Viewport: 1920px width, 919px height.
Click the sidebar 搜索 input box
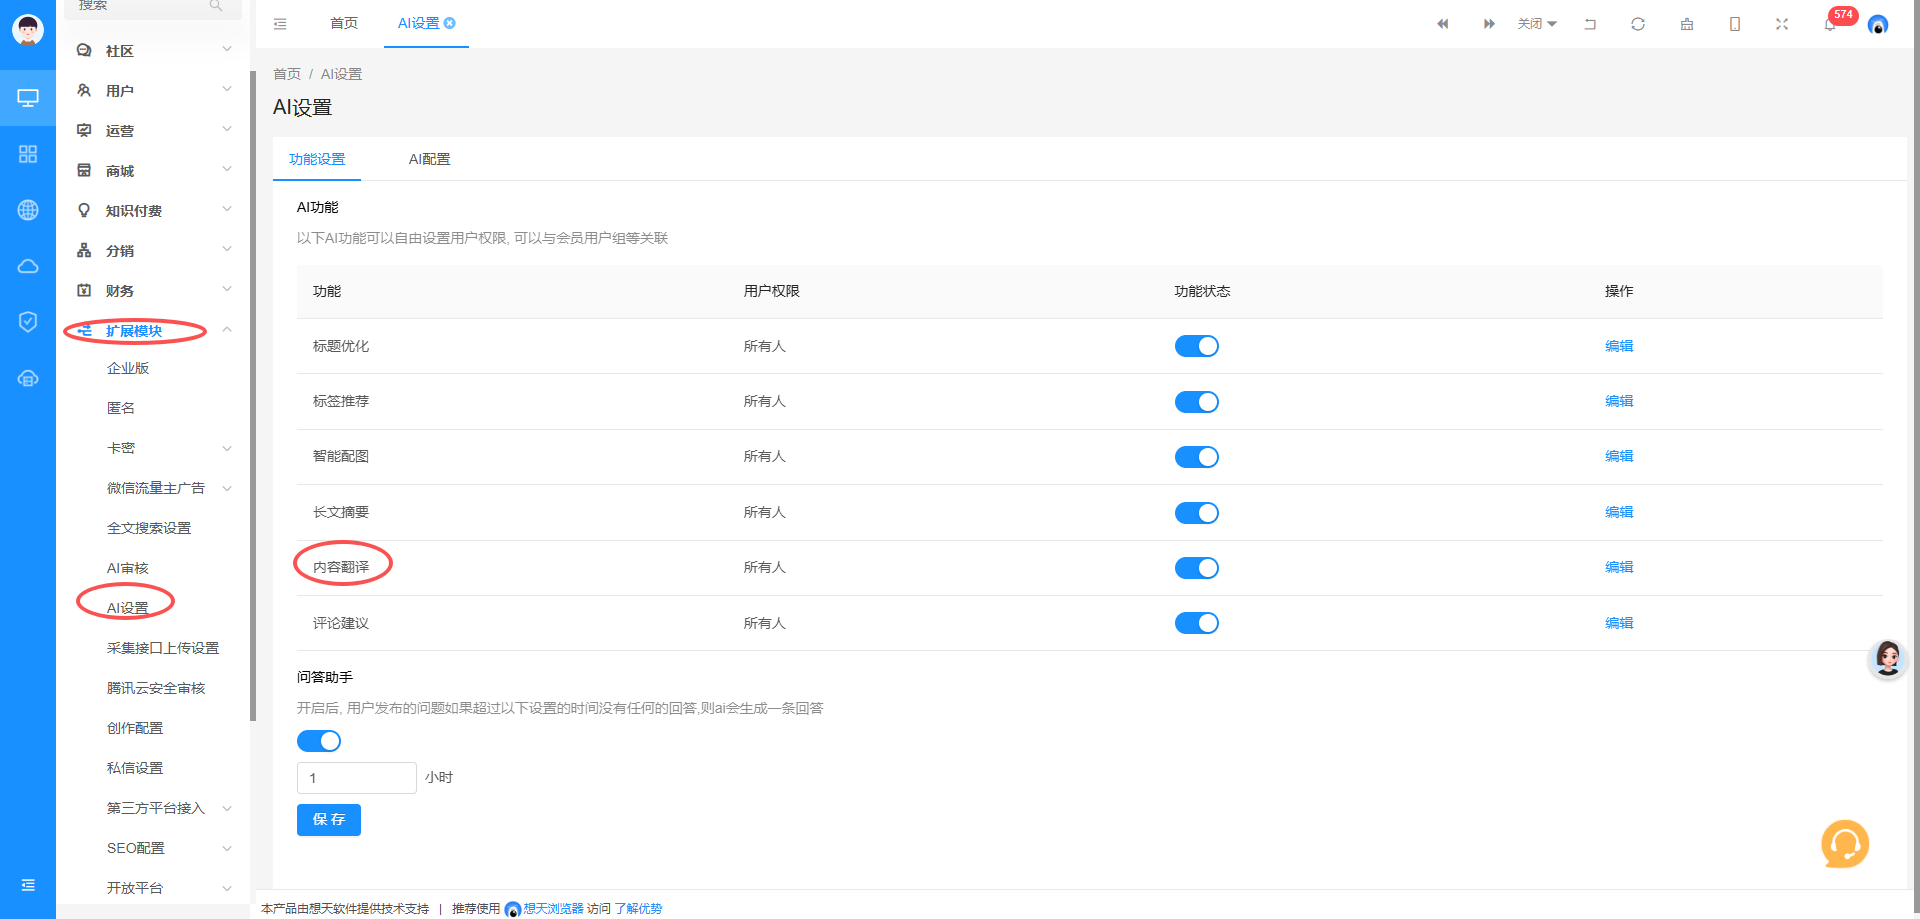point(153,6)
